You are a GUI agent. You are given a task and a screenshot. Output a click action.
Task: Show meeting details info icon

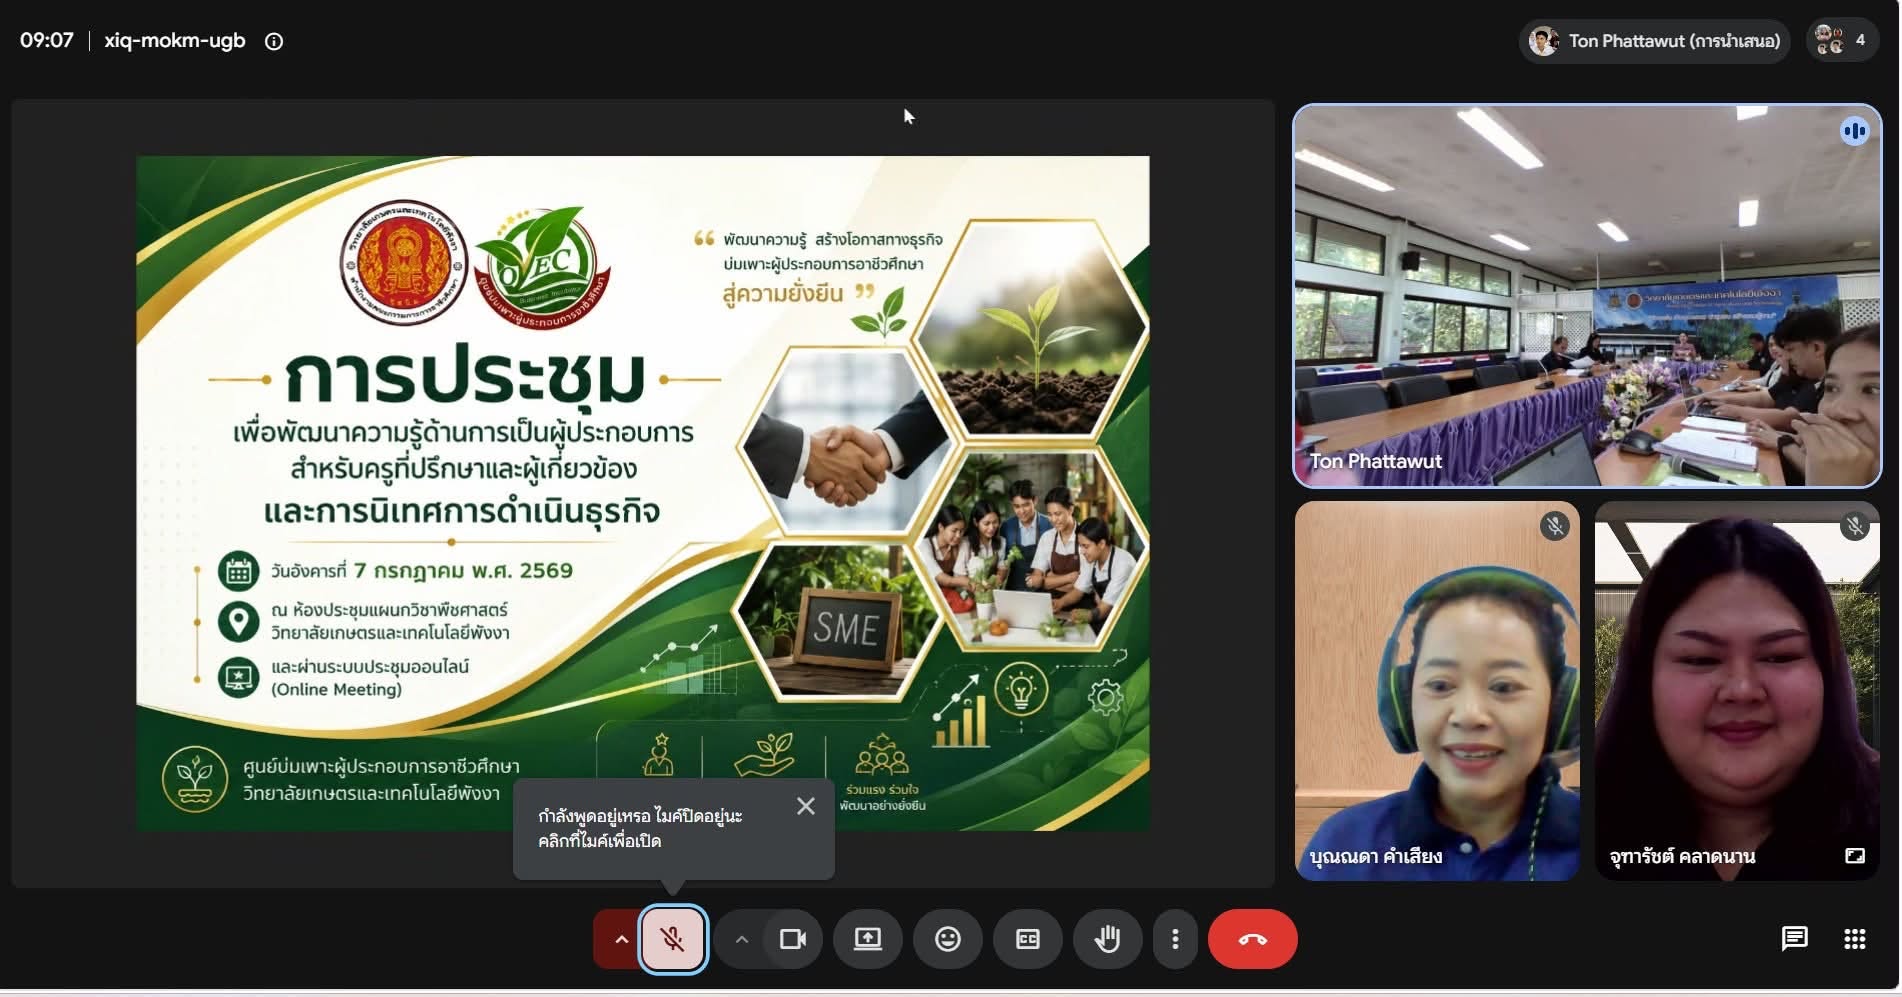coord(274,41)
